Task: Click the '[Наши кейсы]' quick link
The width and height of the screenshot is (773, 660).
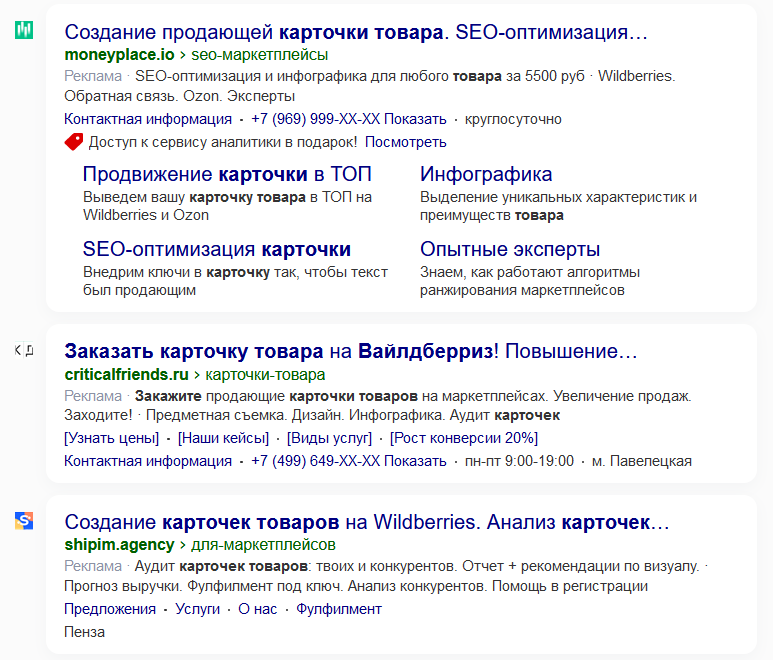Action: [x=223, y=438]
